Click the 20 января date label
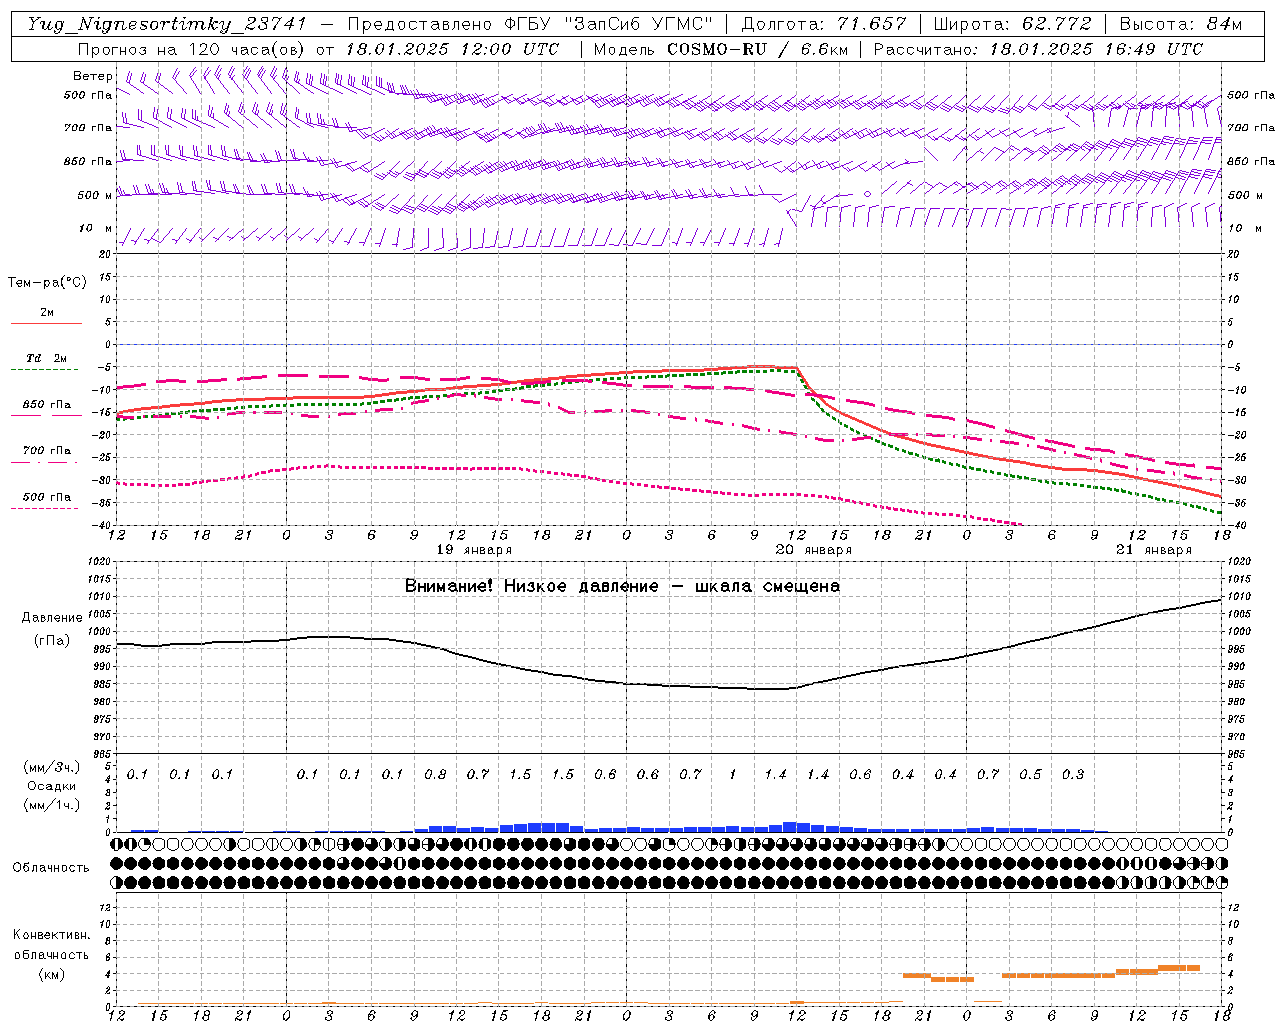 click(x=814, y=550)
